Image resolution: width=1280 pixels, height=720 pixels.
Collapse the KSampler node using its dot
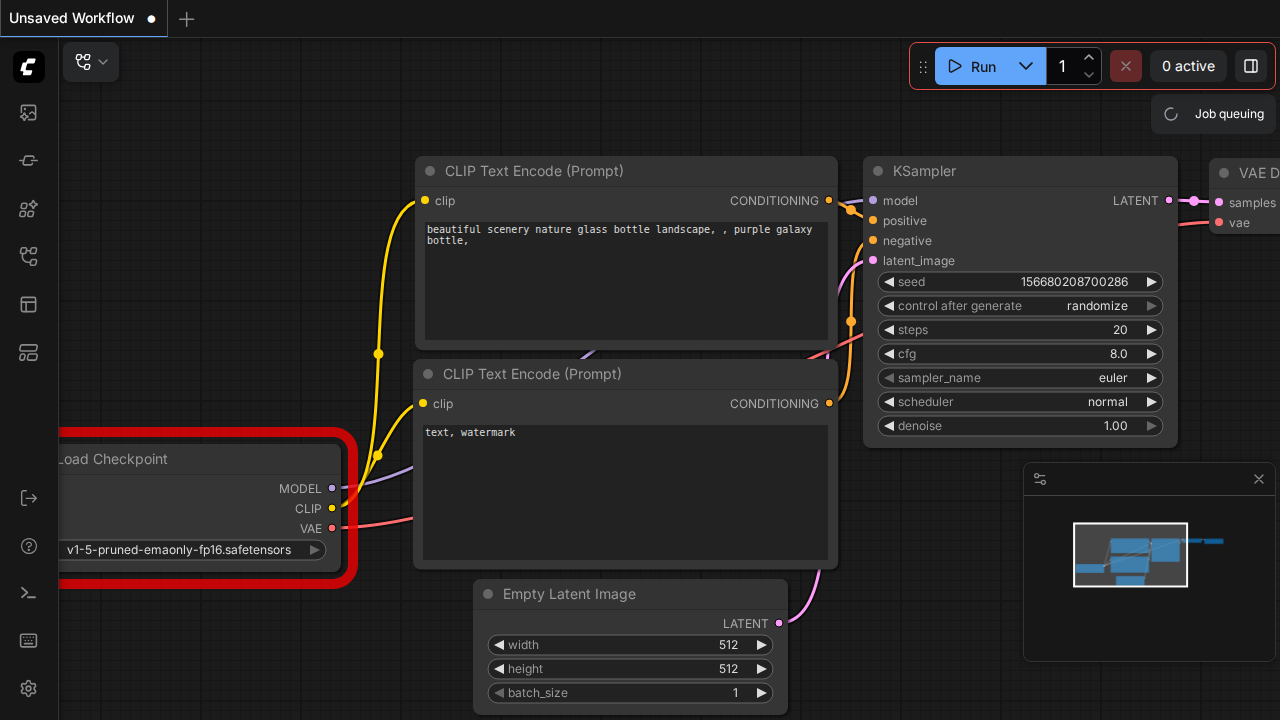(878, 172)
